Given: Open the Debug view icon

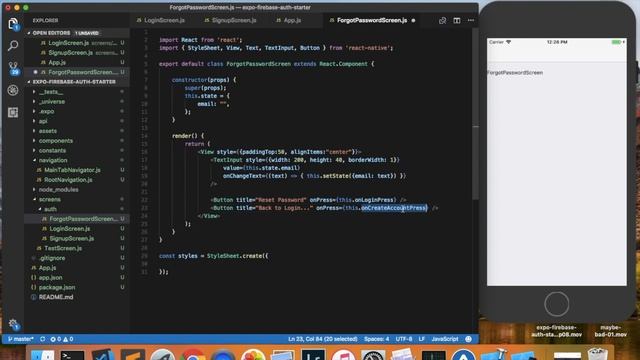Looking at the screenshot, I should tap(13, 90).
